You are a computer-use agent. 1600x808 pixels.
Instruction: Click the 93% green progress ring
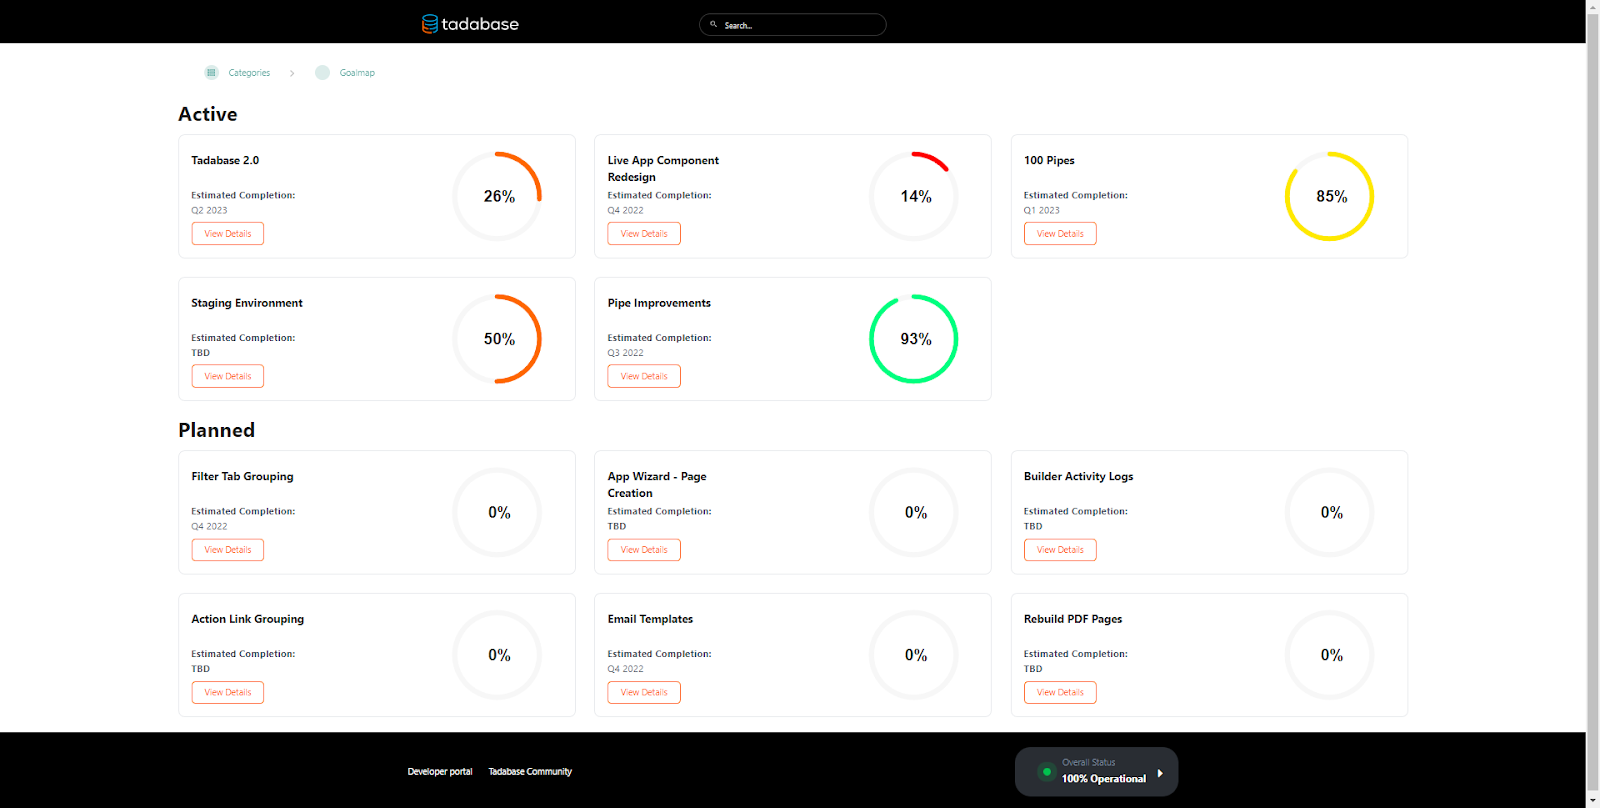click(914, 339)
